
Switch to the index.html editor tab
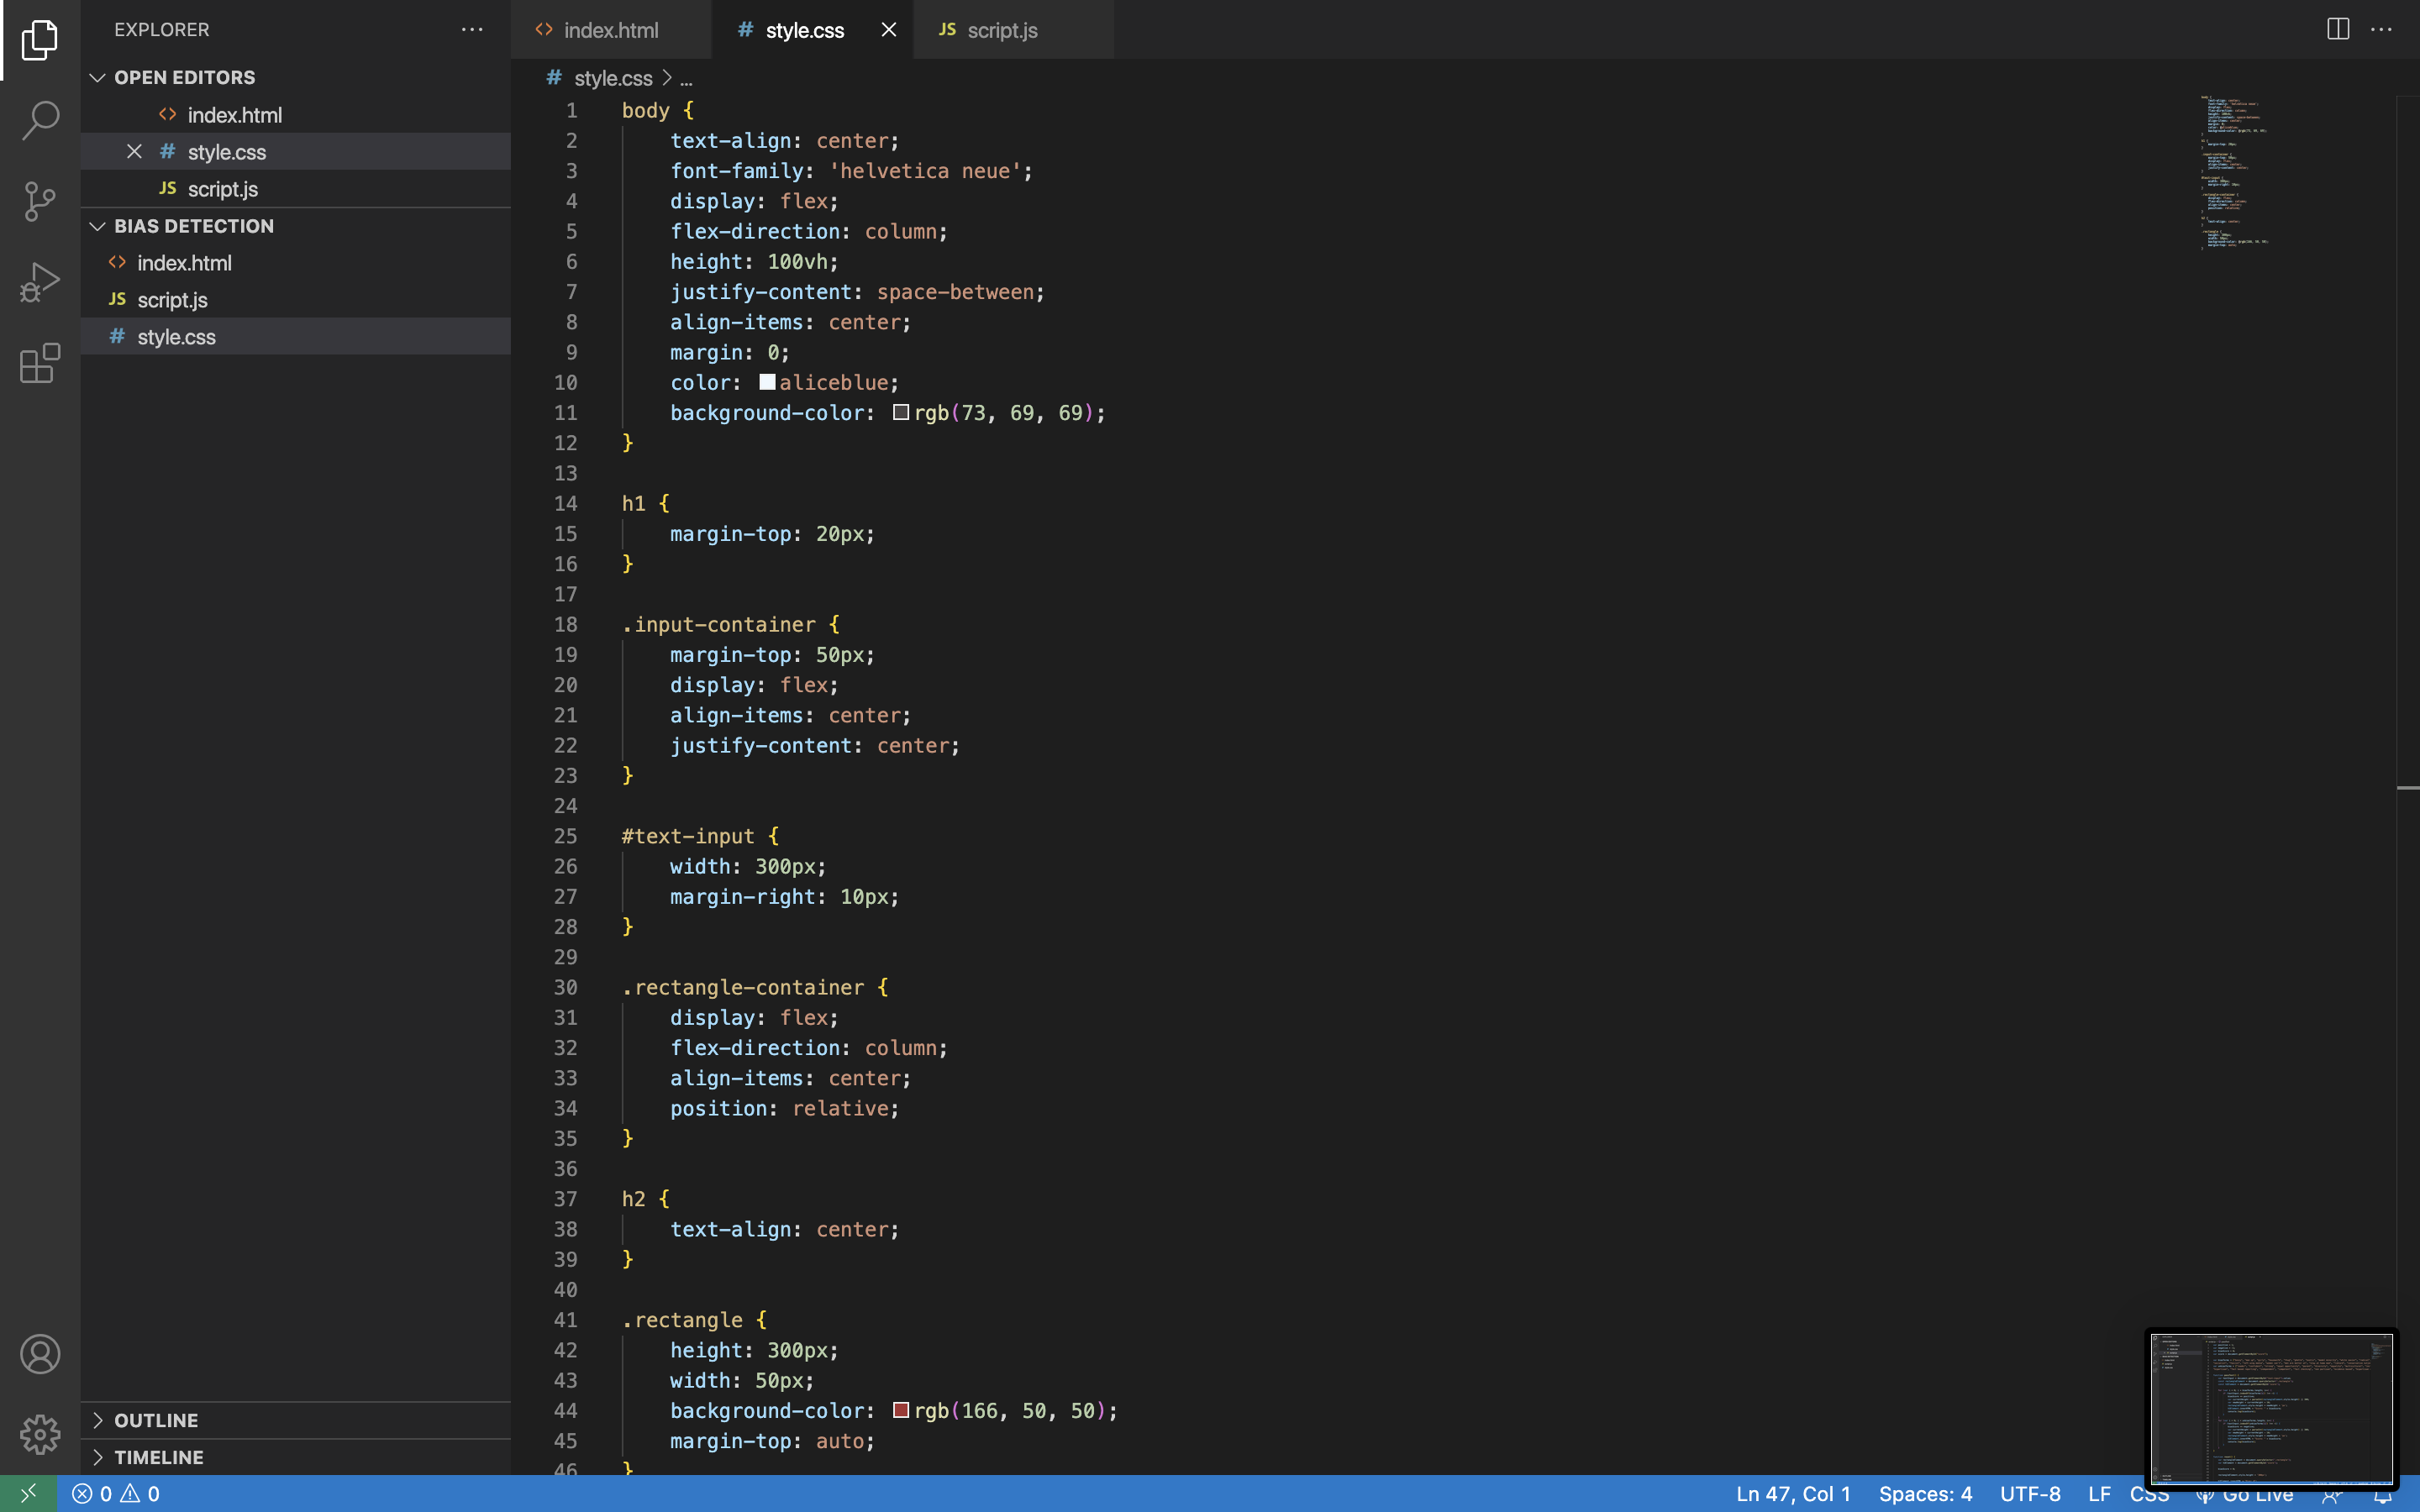[x=610, y=30]
